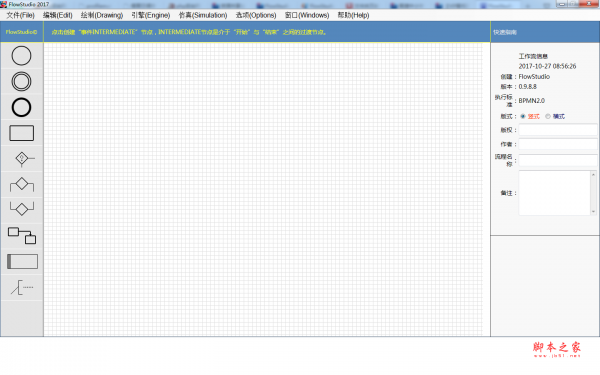Select the end event thick circle tool
600x375 pixels.
tap(21, 107)
